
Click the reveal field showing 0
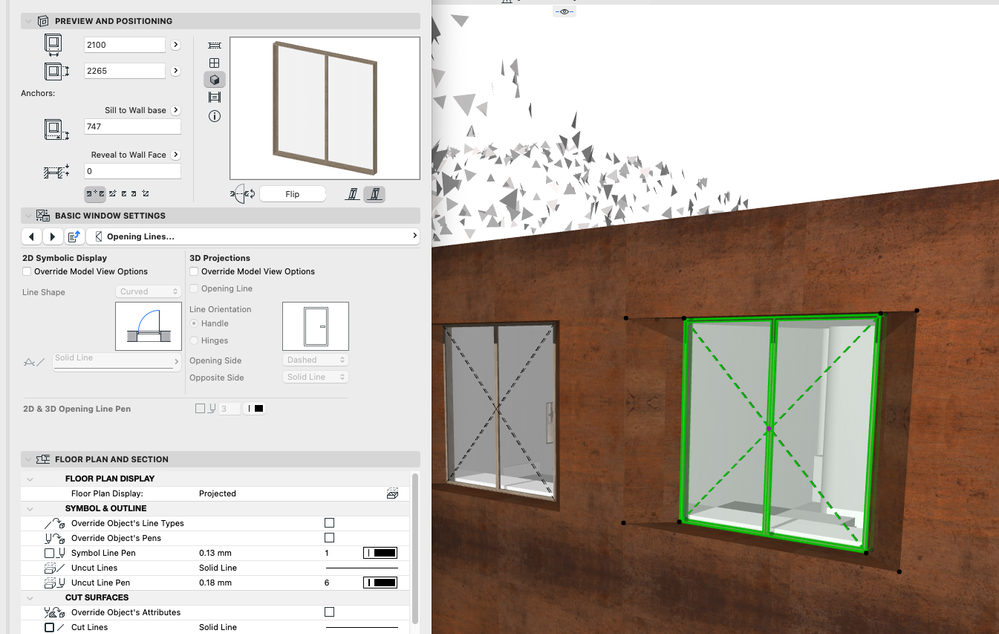pyautogui.click(x=133, y=171)
